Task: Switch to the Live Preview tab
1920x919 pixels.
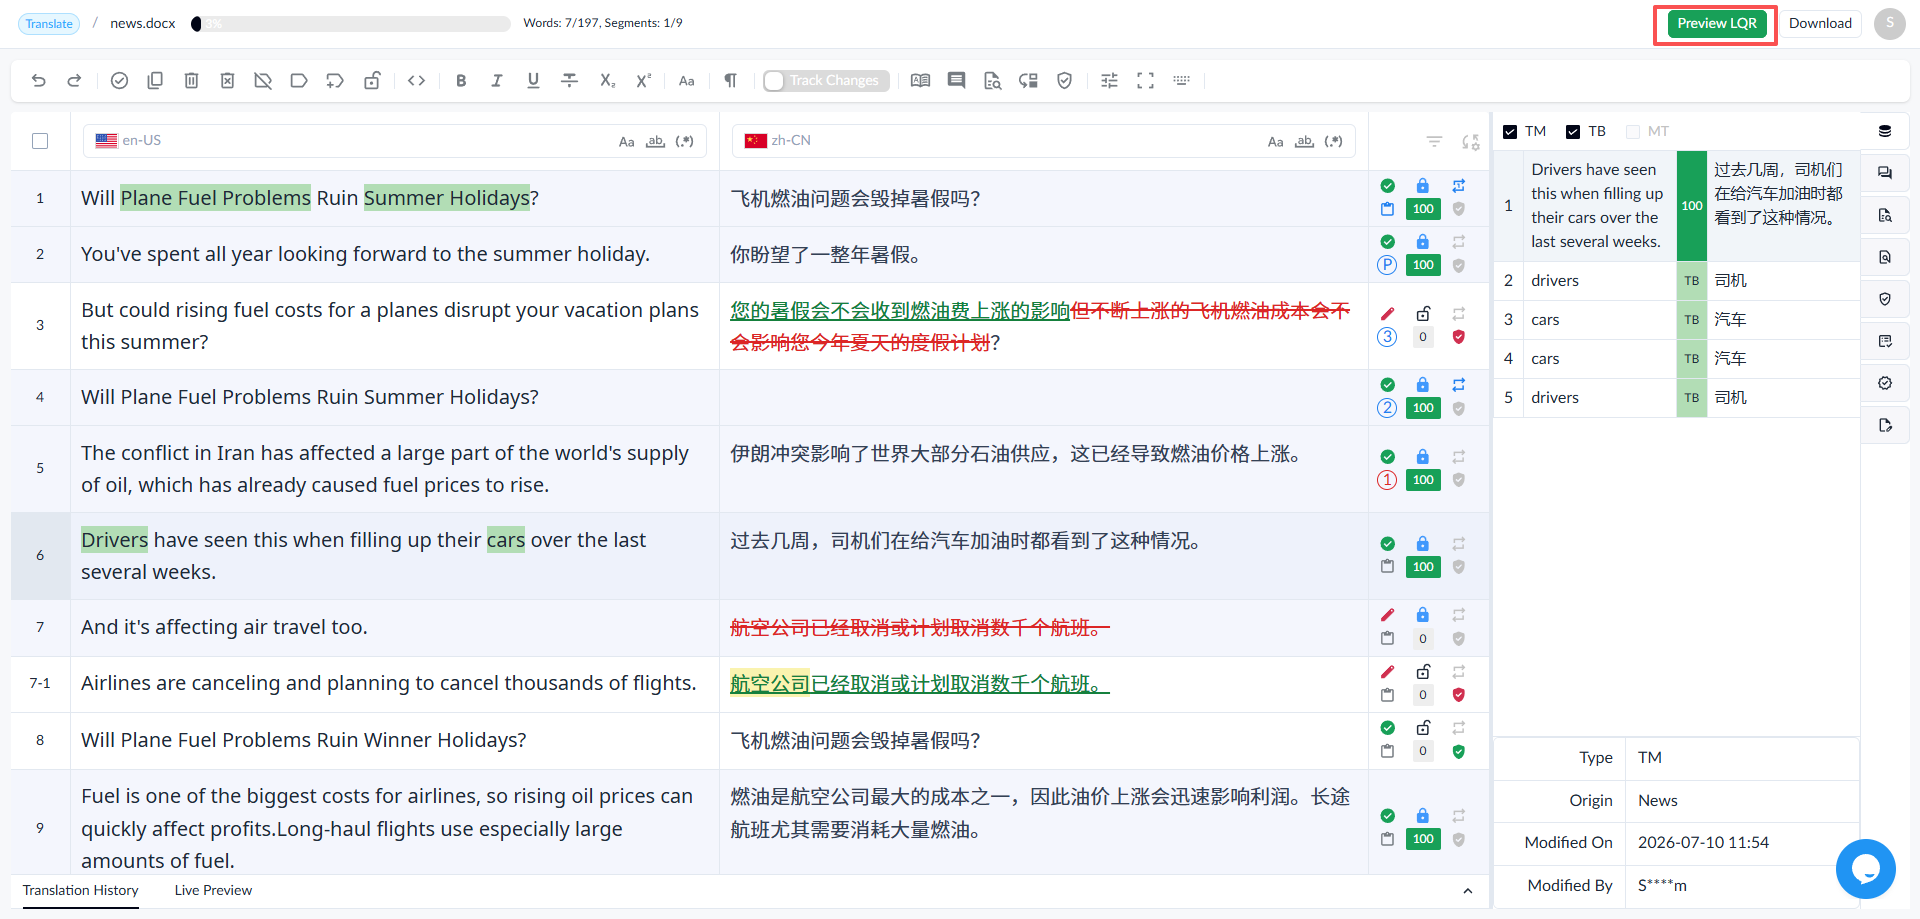Action: click(x=213, y=891)
